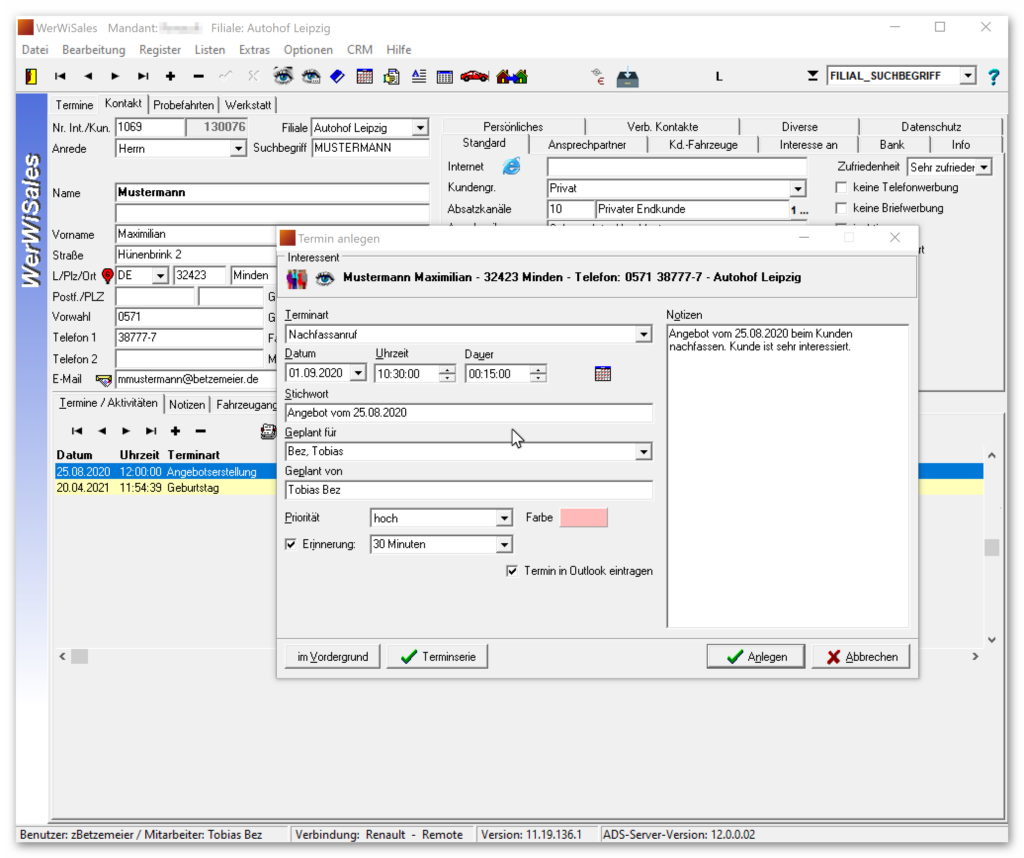Viewport: 1024px width, 858px height.
Task: Click the filter funnel icon beside search field
Action: [812, 76]
